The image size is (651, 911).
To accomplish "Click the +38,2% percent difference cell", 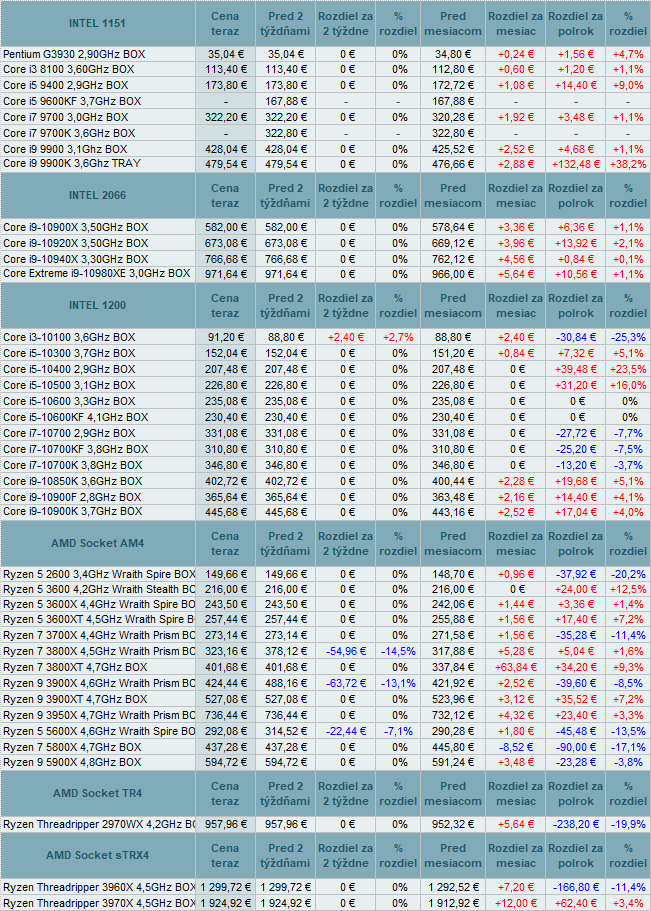I will 628,164.
